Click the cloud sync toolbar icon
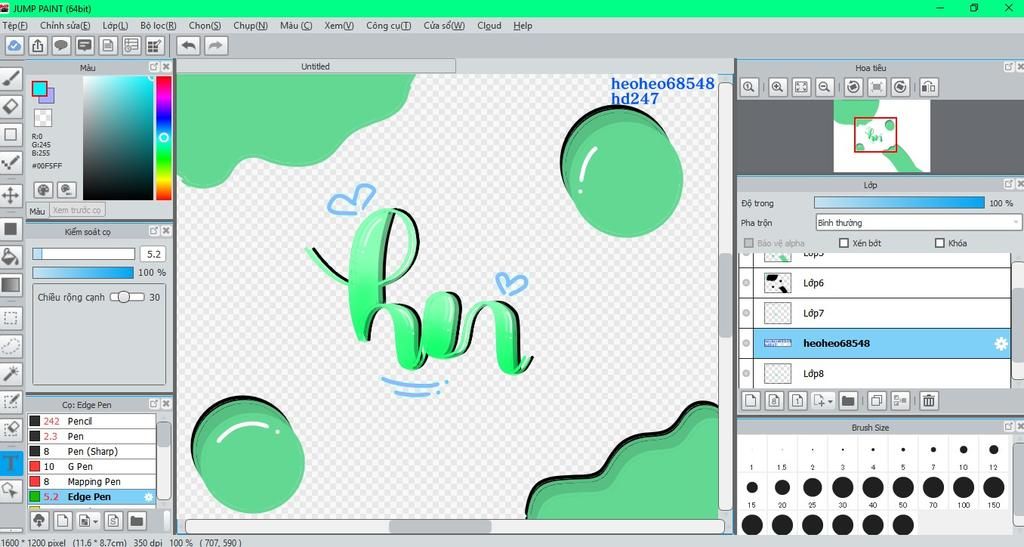 tap(14, 46)
